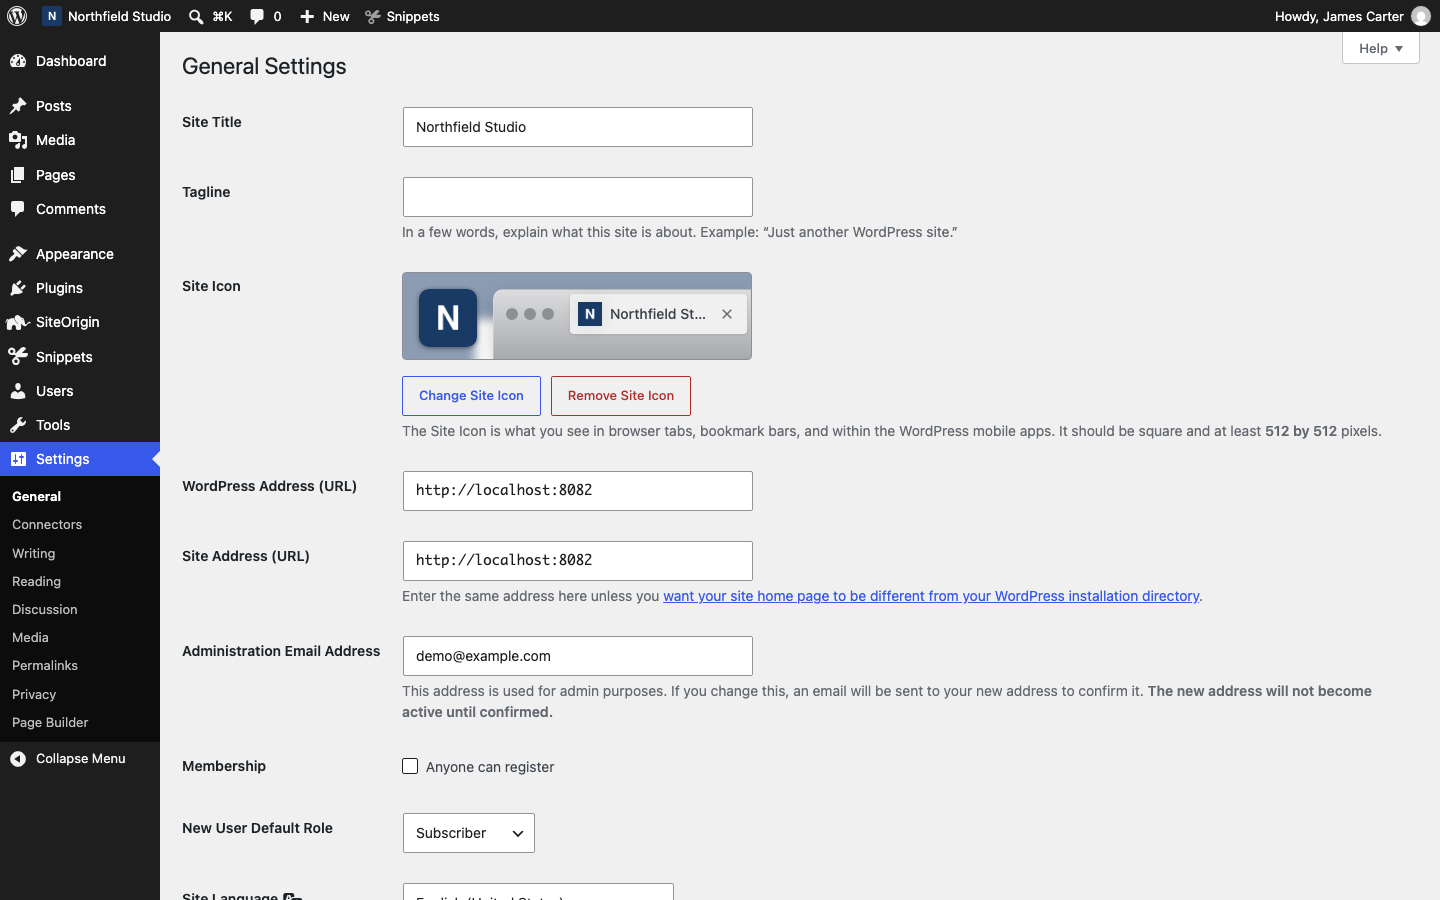Focus the Site Title input field
Viewport: 1440px width, 900px height.
coord(578,127)
